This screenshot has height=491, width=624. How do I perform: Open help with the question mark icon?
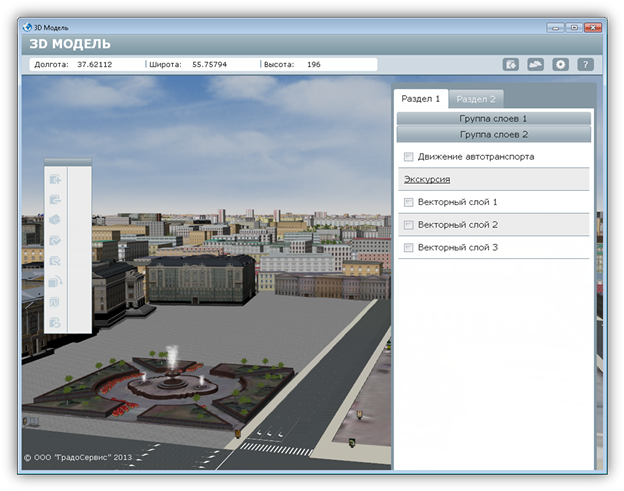pyautogui.click(x=586, y=64)
